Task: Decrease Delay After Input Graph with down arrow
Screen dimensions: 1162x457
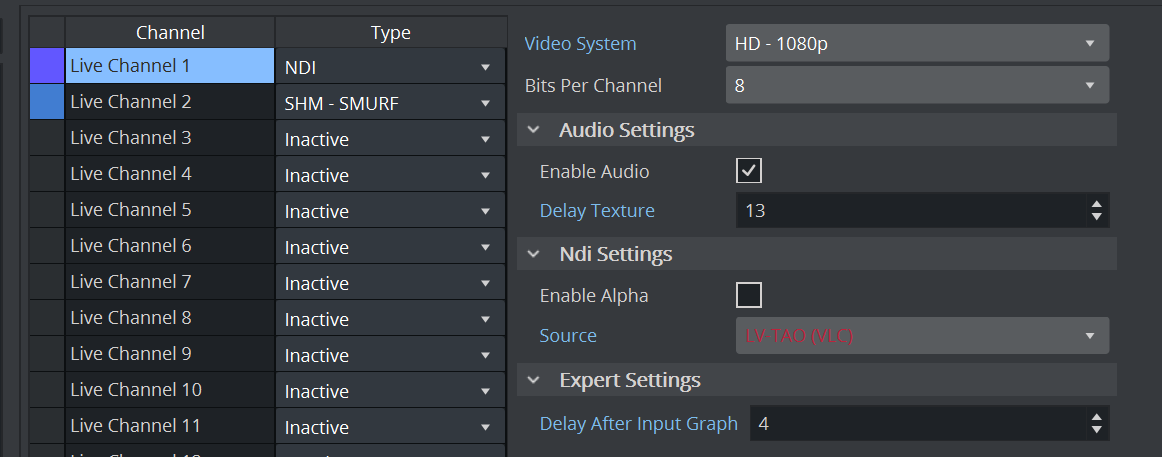Action: tap(1097, 430)
